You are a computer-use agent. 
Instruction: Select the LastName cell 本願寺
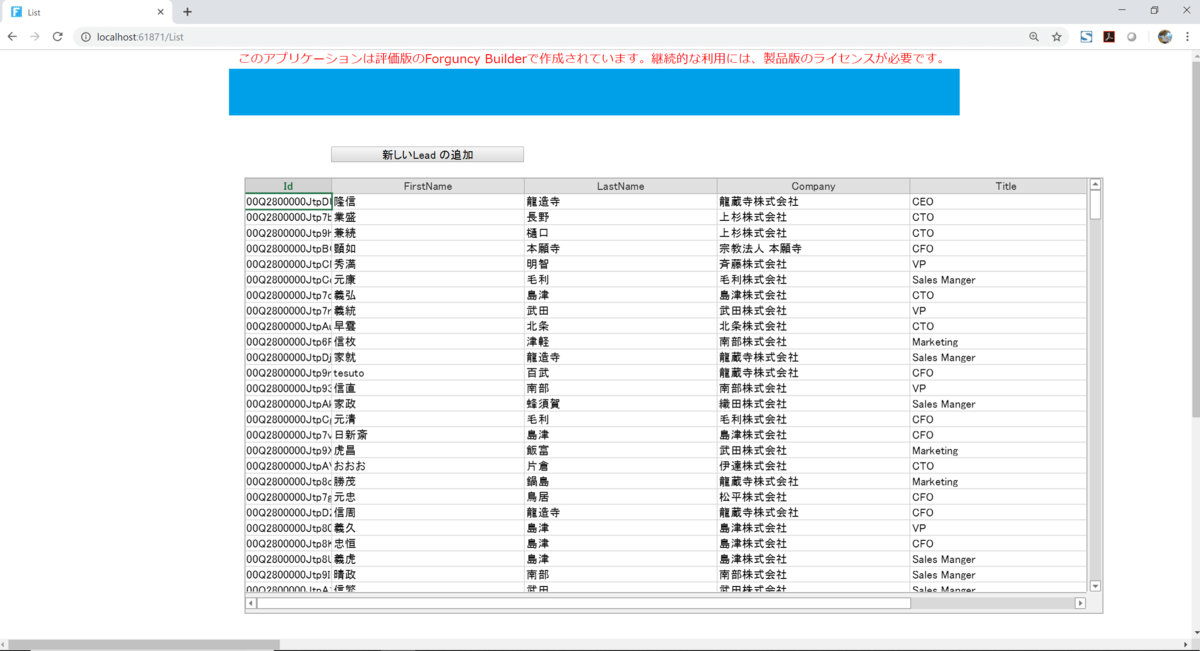[620, 248]
